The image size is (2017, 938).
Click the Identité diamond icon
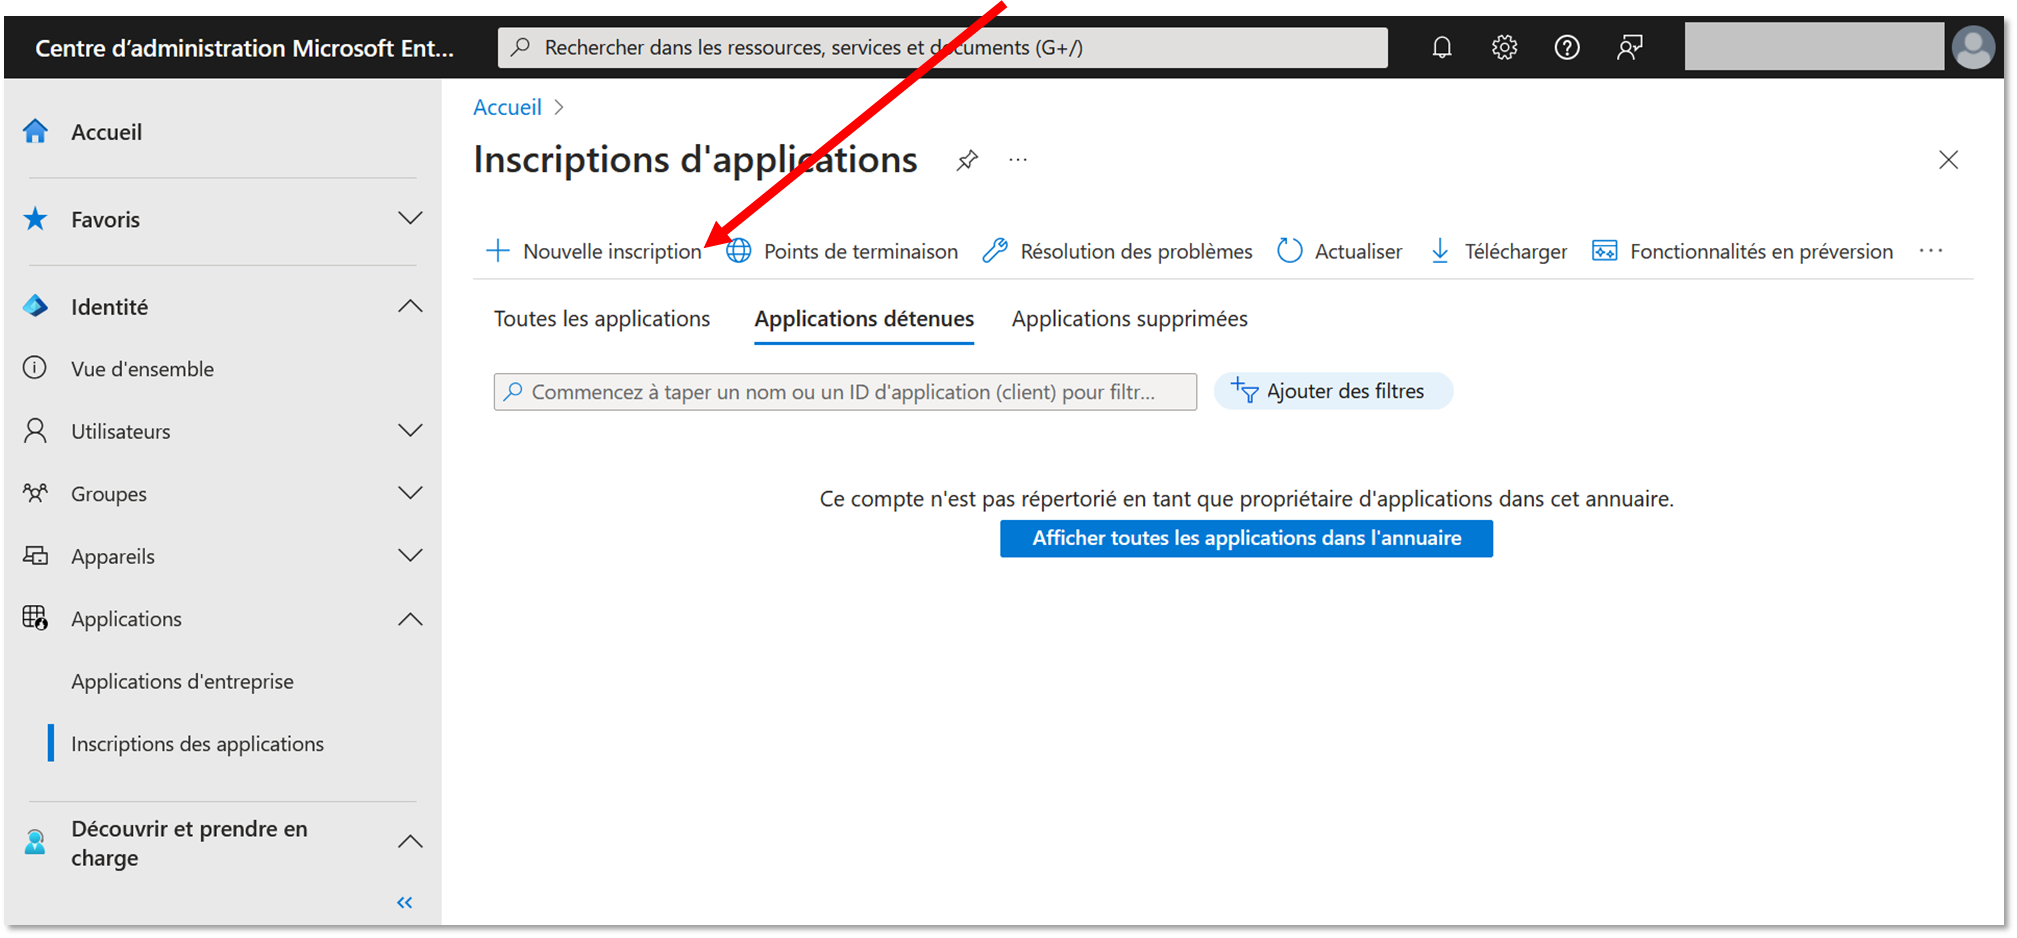pyautogui.click(x=35, y=306)
